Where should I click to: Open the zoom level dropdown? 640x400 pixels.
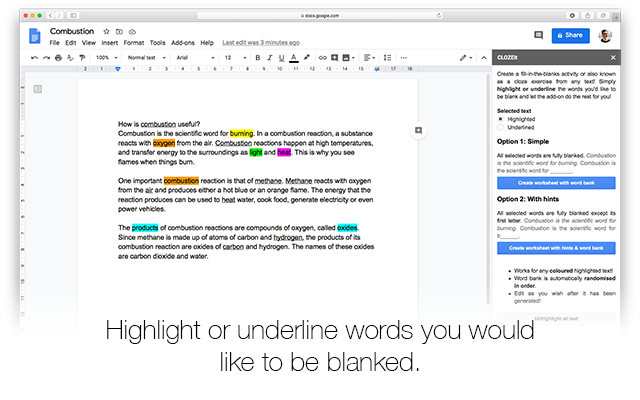(x=105, y=58)
